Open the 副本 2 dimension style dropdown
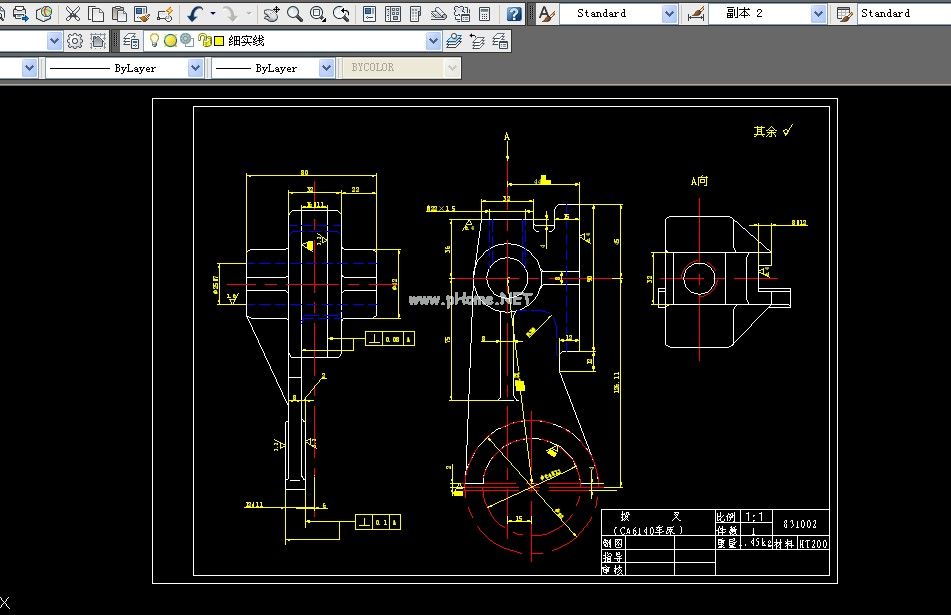Viewport: 951px width, 615px height. 818,14
